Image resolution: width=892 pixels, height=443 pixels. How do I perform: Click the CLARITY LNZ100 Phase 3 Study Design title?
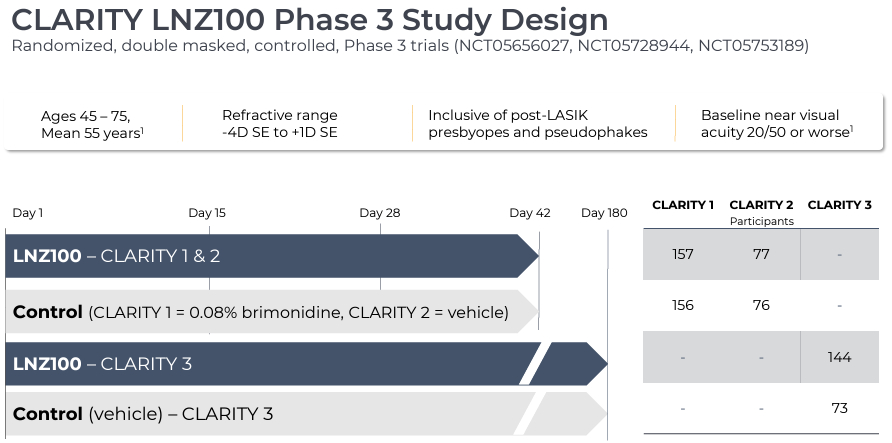(x=309, y=19)
